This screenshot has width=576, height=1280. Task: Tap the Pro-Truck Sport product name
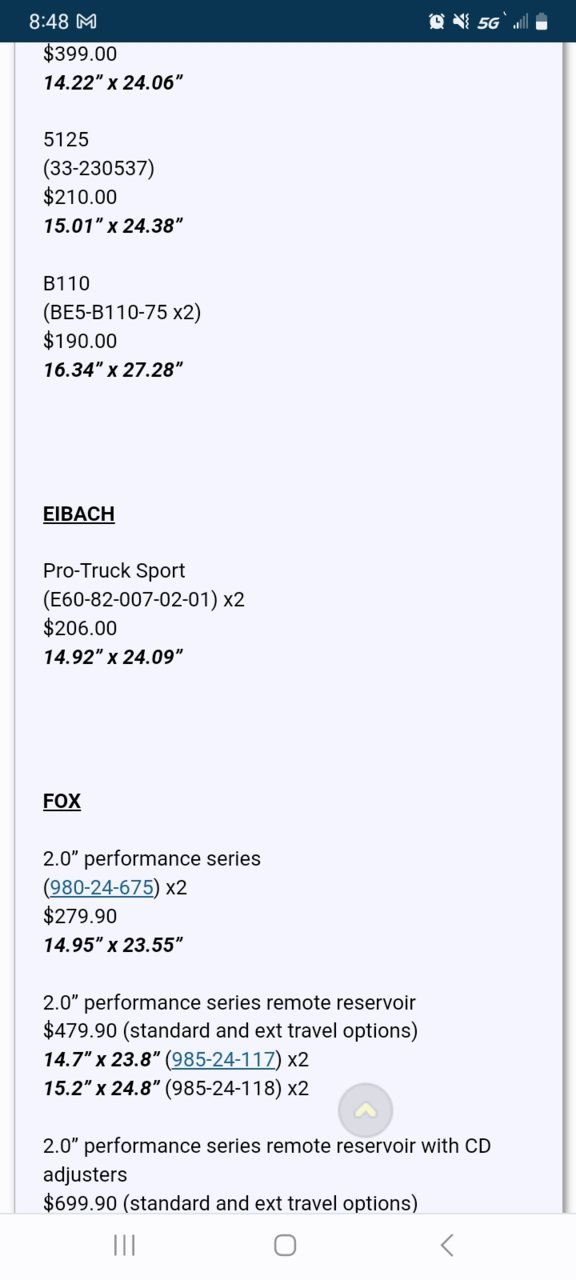point(114,571)
